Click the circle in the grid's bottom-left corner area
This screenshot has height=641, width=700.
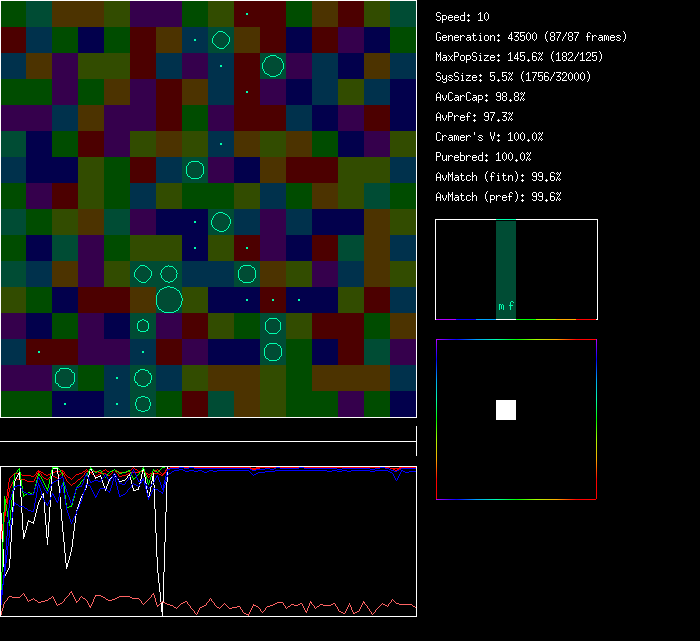click(x=65, y=377)
